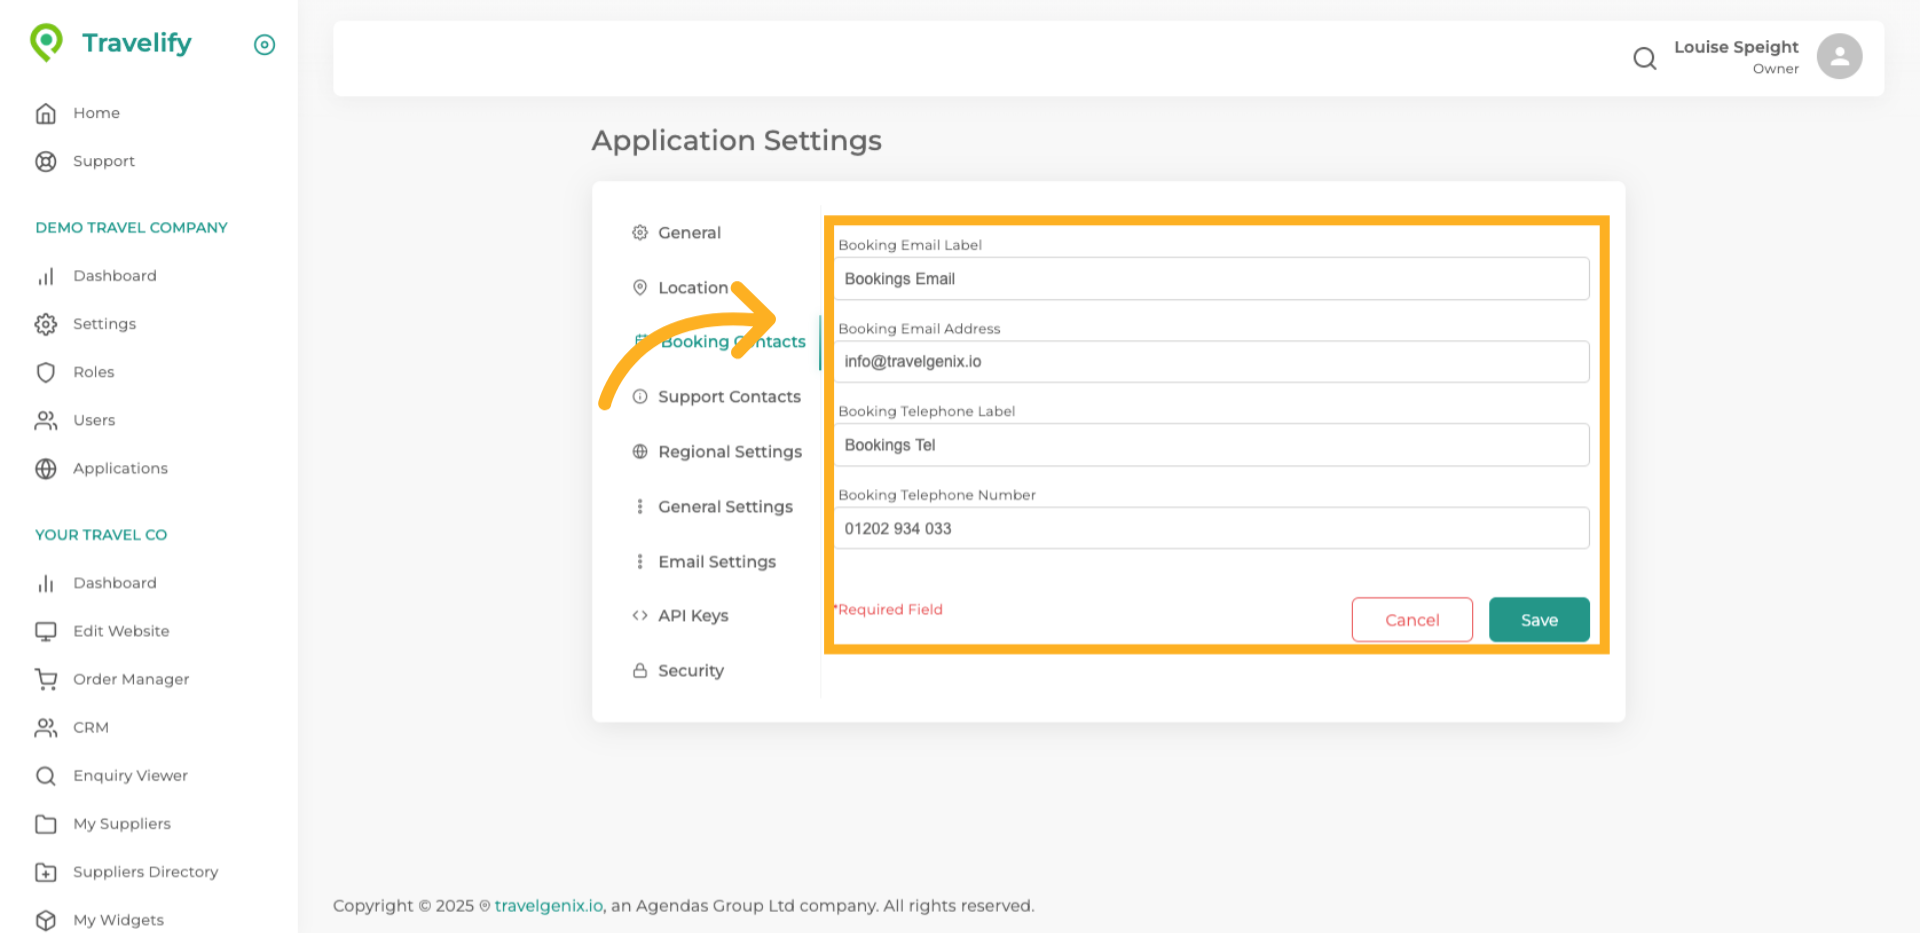1920x933 pixels.
Task: Click the Travelify logo icon
Action: [x=46, y=43]
